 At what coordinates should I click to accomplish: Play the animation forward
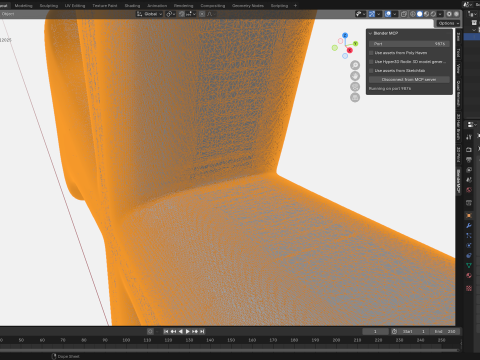click(x=188, y=331)
